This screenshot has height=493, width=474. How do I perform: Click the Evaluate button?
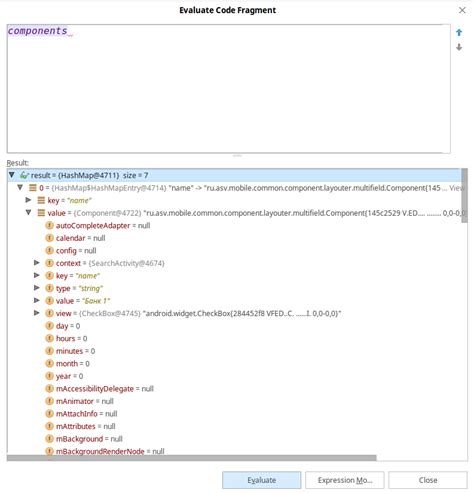click(x=262, y=480)
